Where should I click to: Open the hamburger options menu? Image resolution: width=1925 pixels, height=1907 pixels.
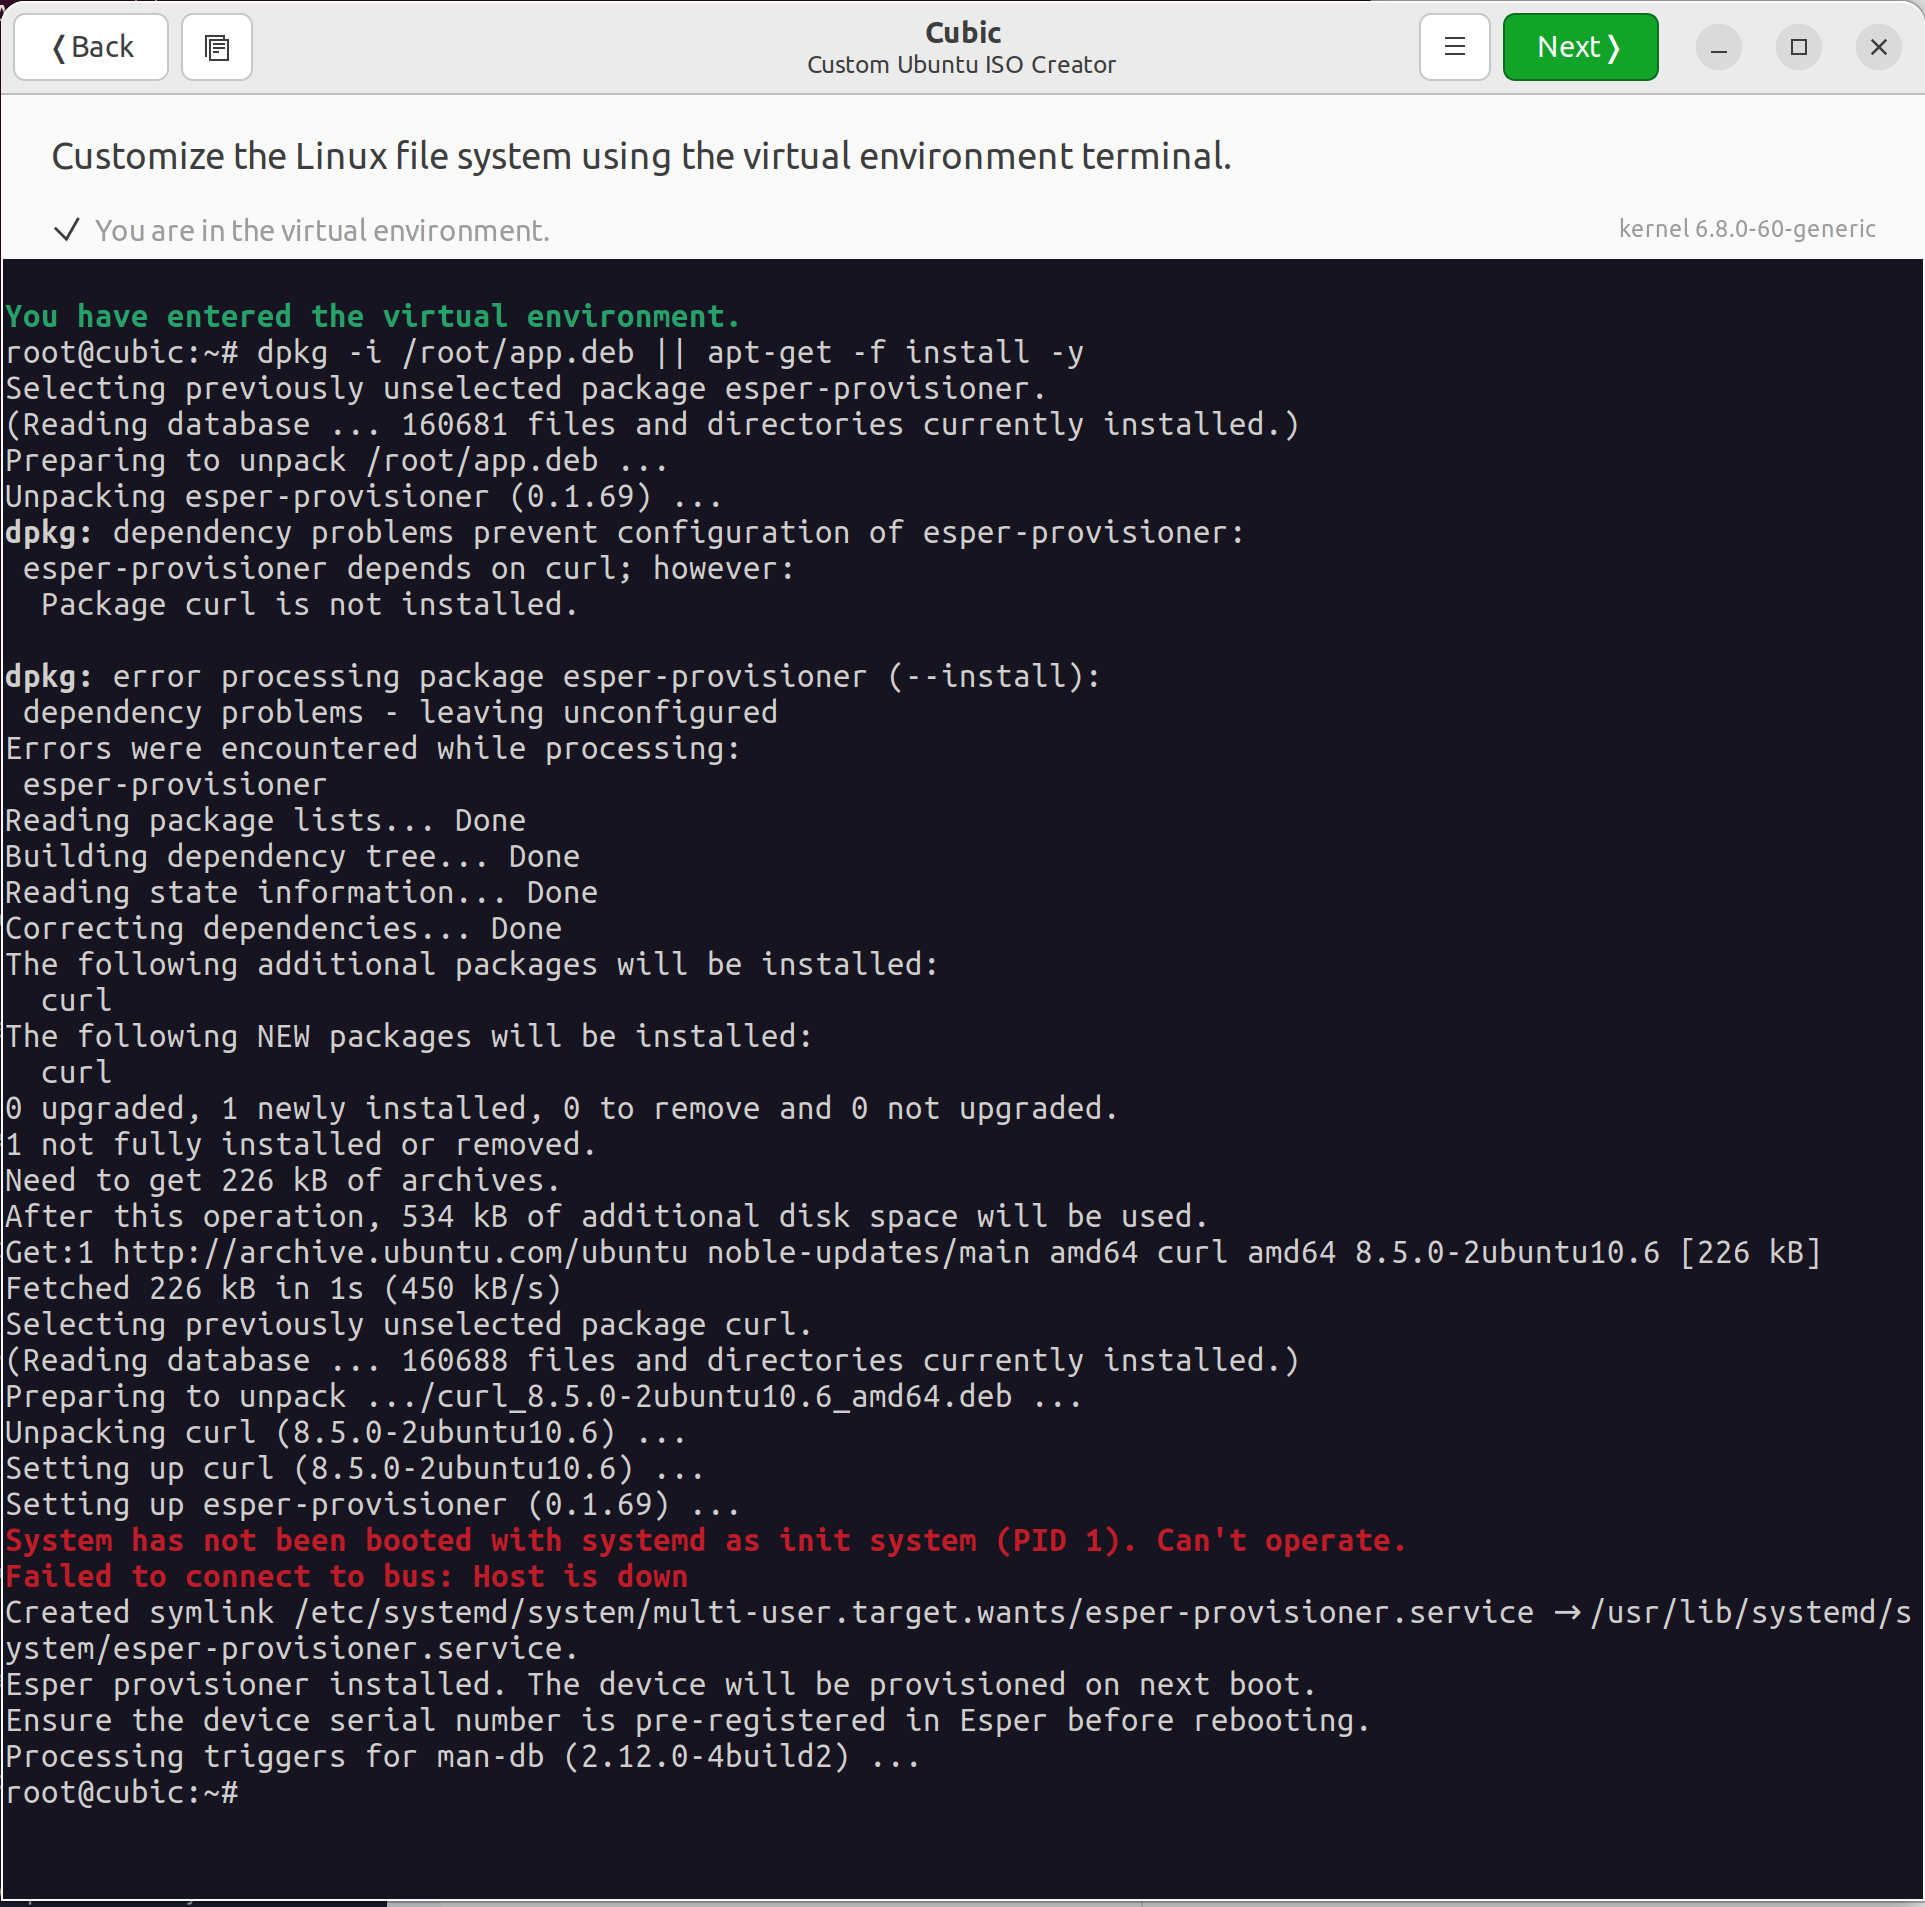tap(1453, 47)
